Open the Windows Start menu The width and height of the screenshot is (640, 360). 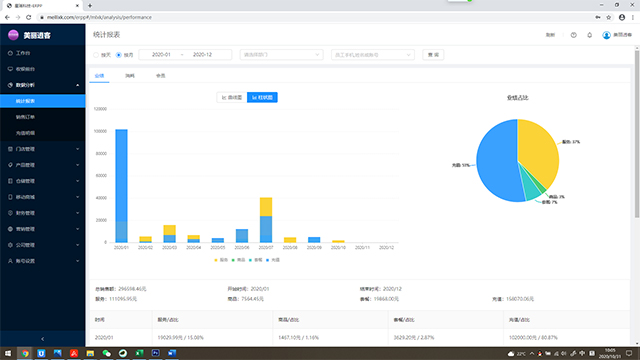tap(8, 353)
